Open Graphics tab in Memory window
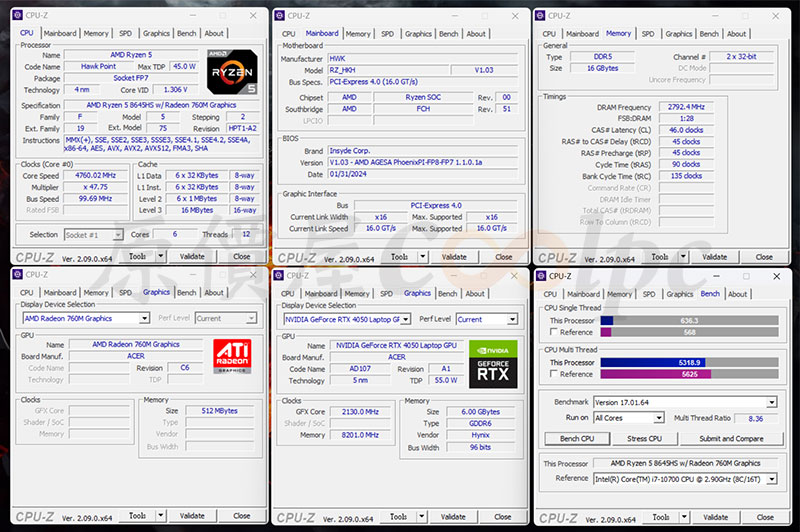Viewport: 800px width, 532px height. (679, 34)
